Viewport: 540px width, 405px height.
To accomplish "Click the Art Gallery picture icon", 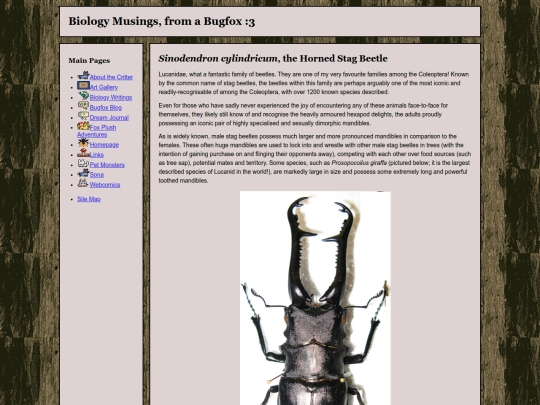I will (83, 85).
